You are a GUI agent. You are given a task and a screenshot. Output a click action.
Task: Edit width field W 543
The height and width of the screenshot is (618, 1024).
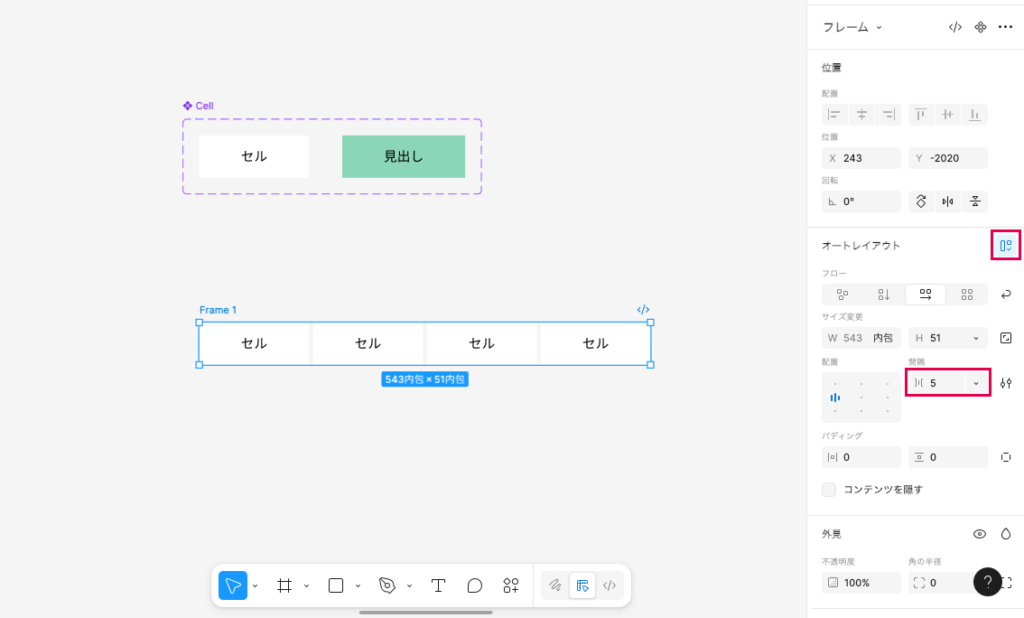tap(861, 338)
